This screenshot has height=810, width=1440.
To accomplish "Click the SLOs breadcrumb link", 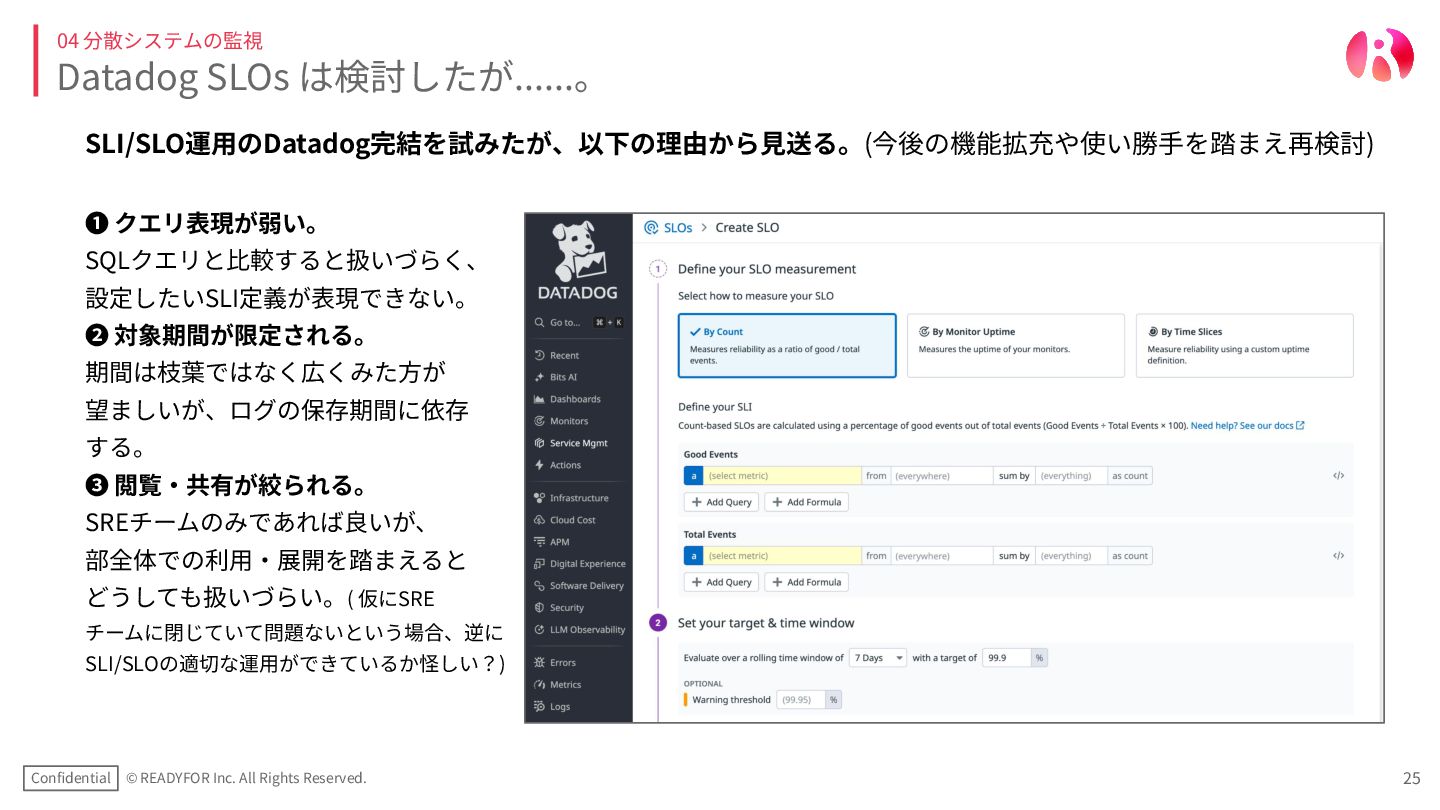I will coord(678,228).
